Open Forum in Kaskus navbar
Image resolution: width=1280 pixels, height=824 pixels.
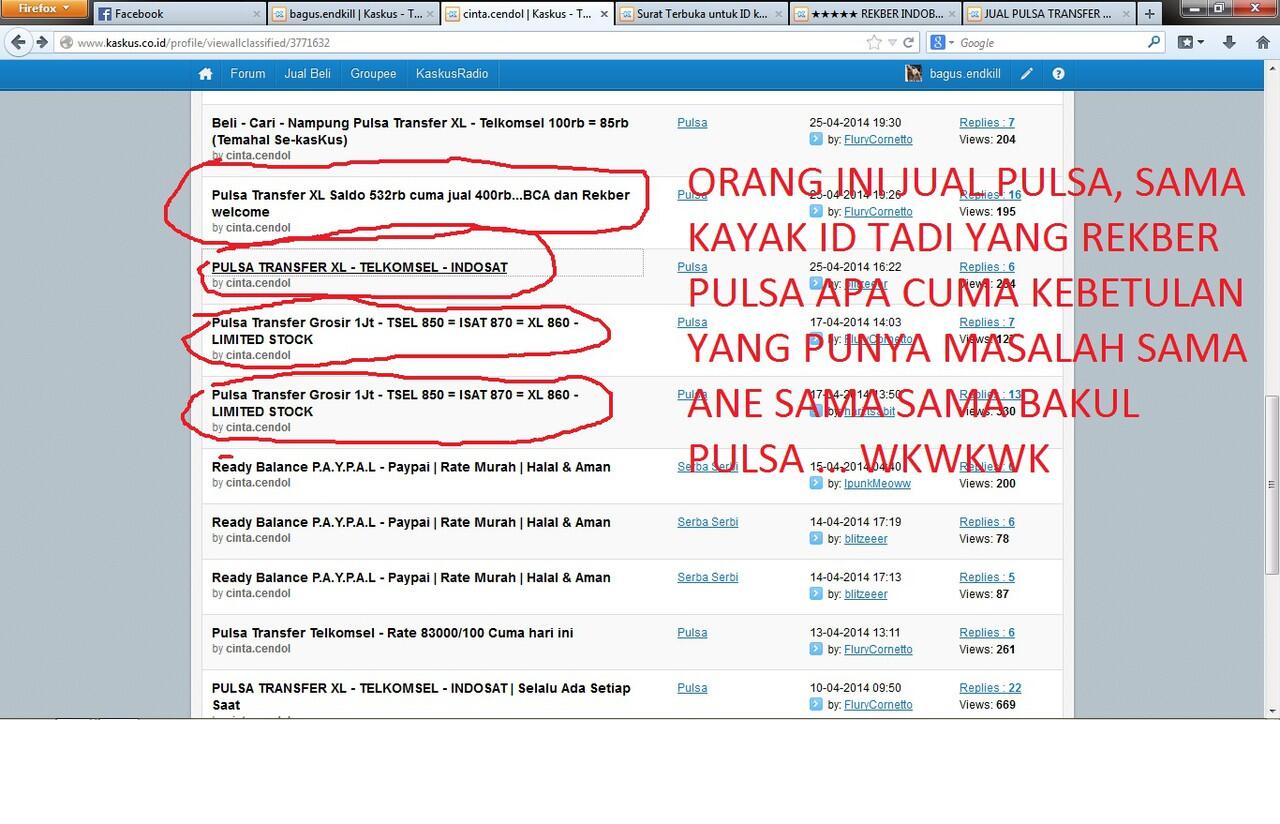[248, 74]
